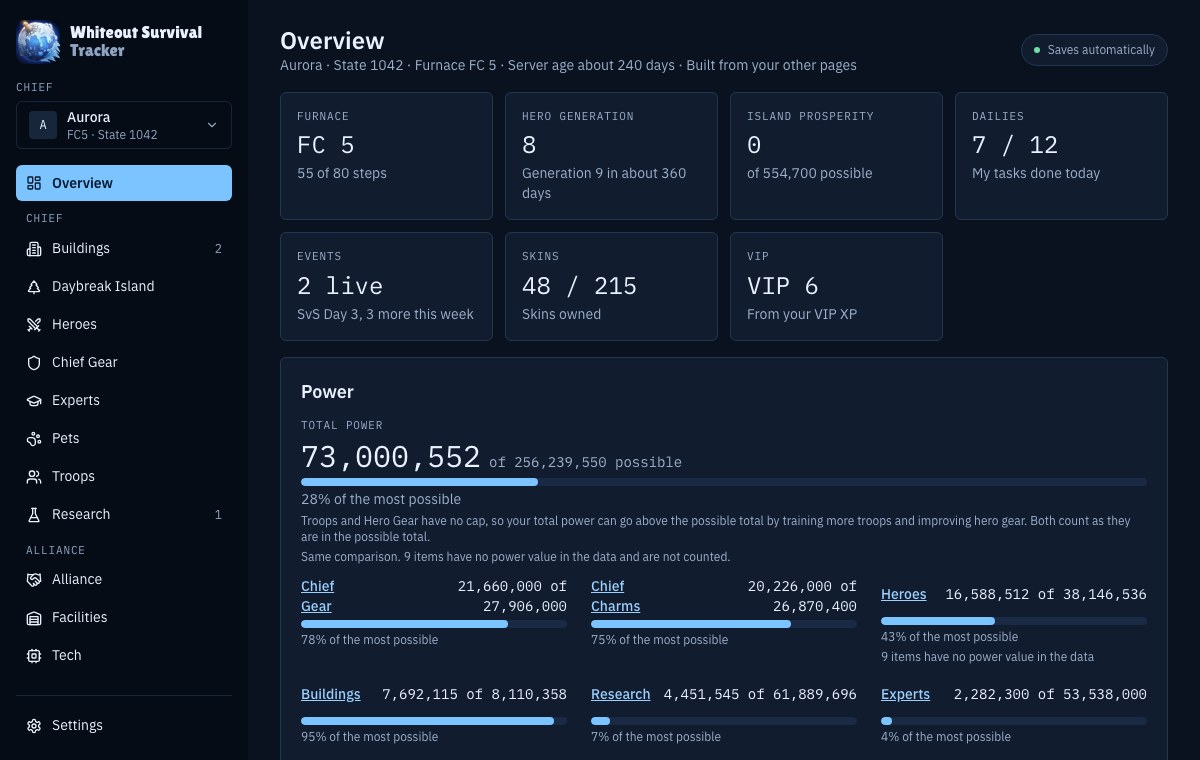Open the Heroes page in the sidebar

pyautogui.click(x=124, y=324)
